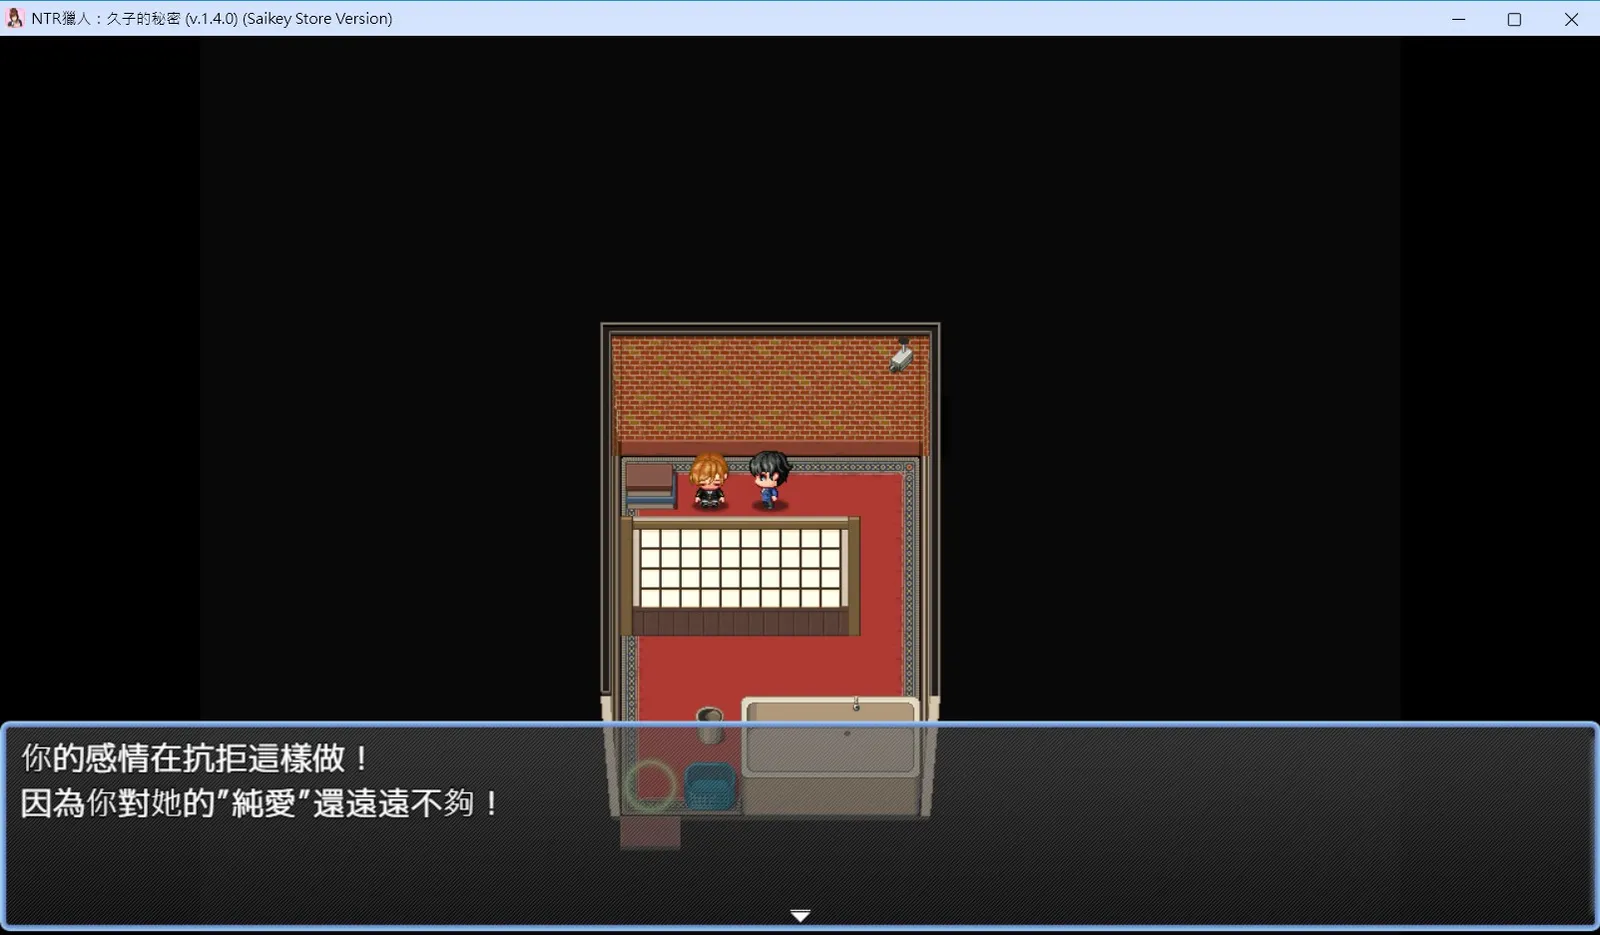Viewport: 1600px width, 935px height.
Task: Advance dialogue with the down-arrow indicator
Action: 800,915
